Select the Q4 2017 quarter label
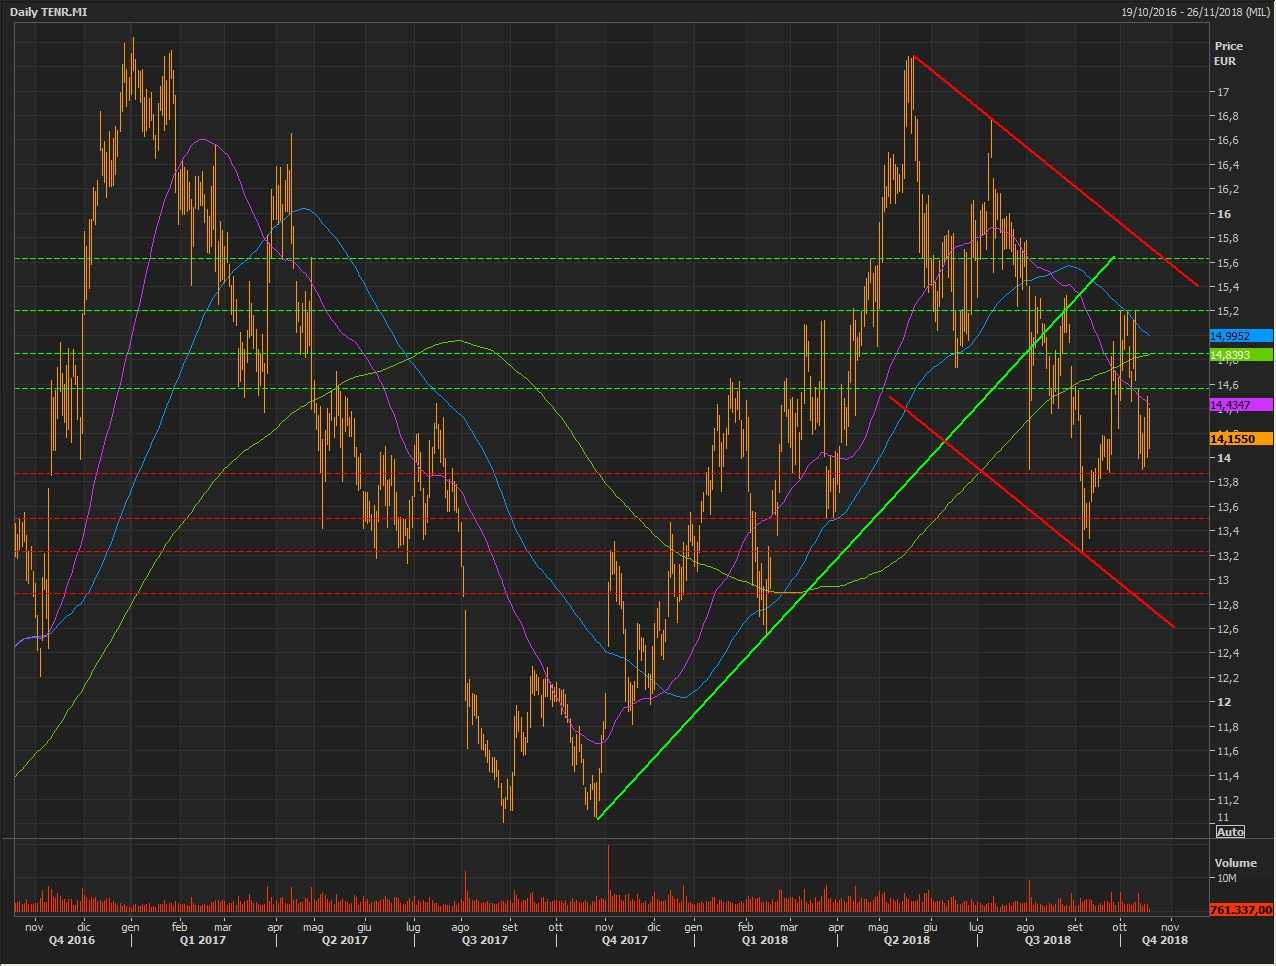Image resolution: width=1276 pixels, height=966 pixels. pos(624,940)
